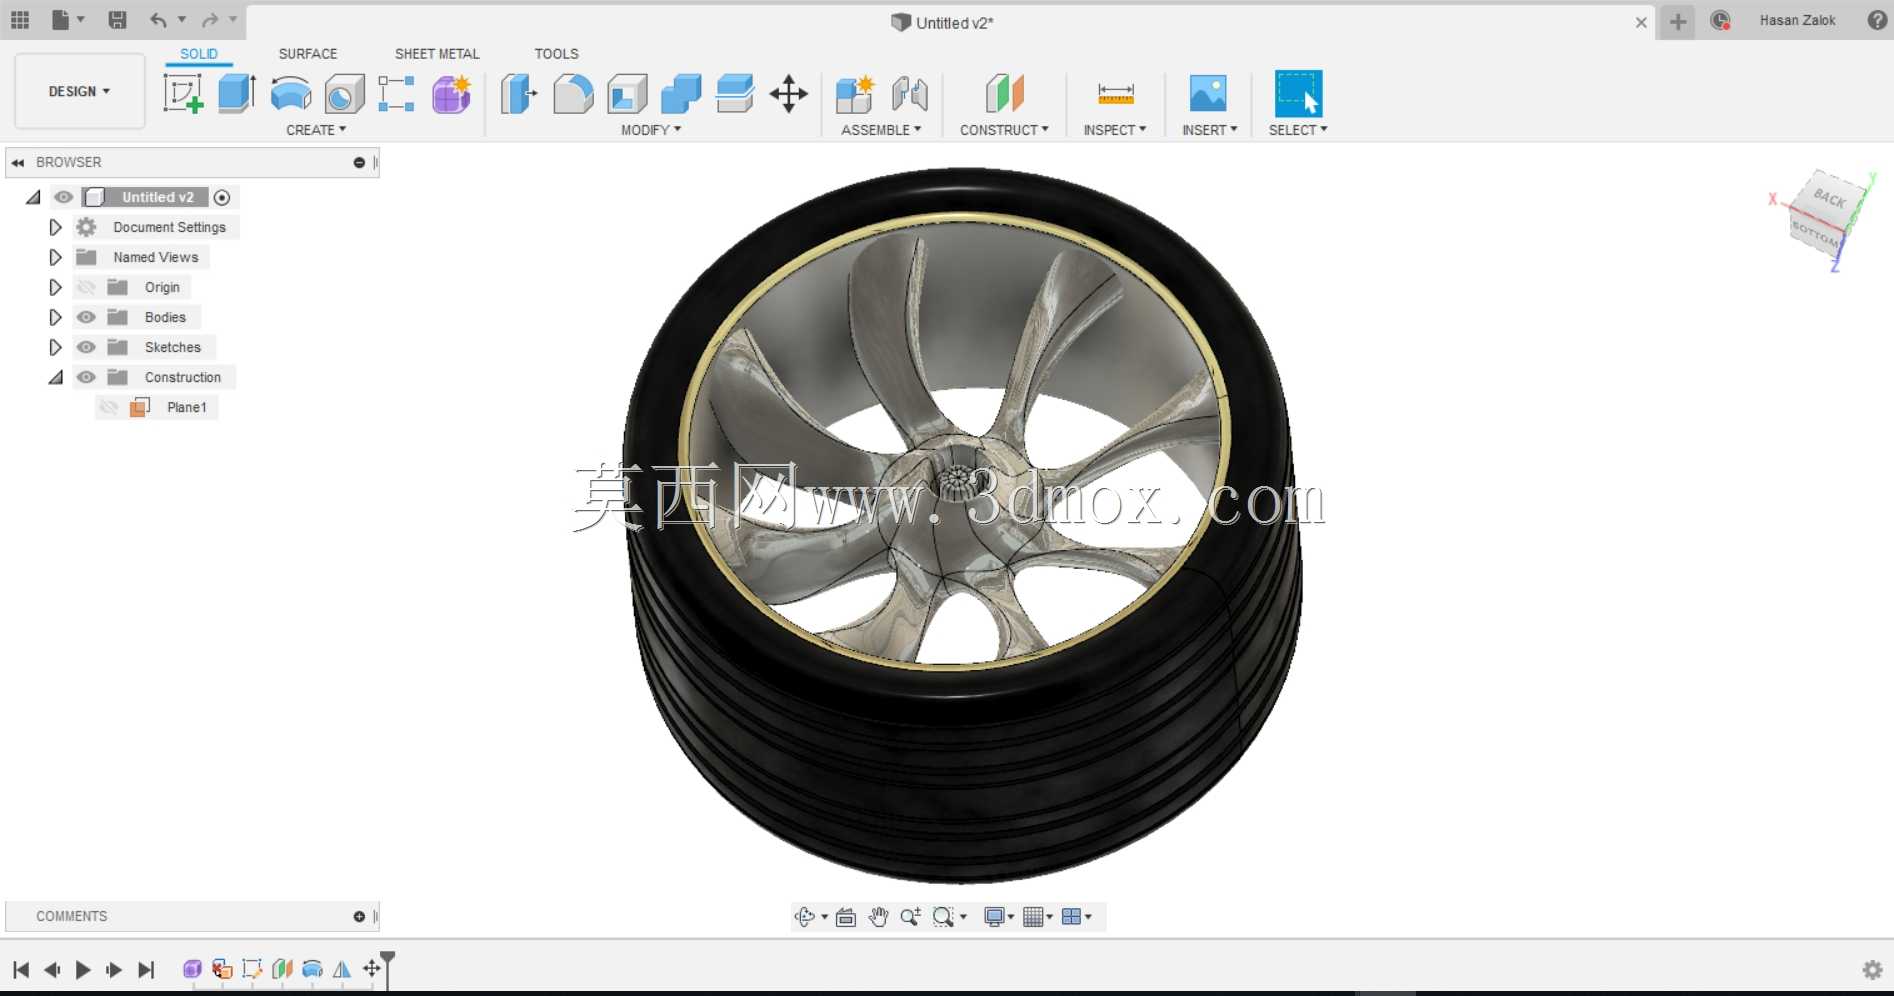1894x996 pixels.
Task: Expand the Sketches node
Action: point(55,347)
